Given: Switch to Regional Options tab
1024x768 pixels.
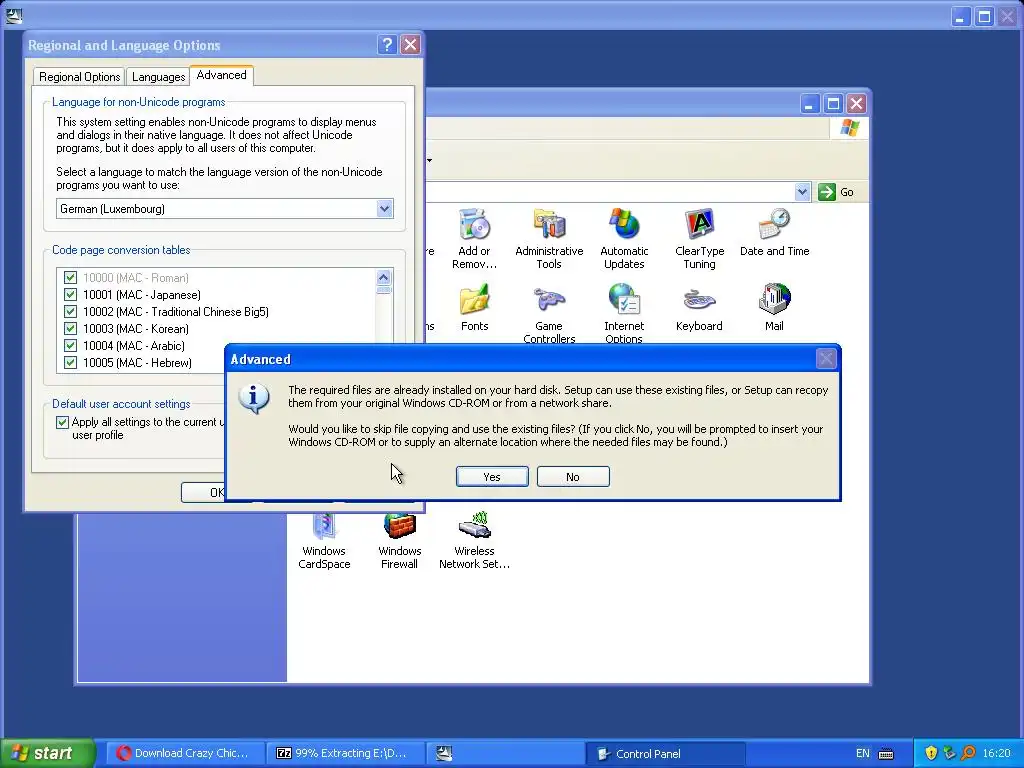Looking at the screenshot, I should [x=80, y=76].
